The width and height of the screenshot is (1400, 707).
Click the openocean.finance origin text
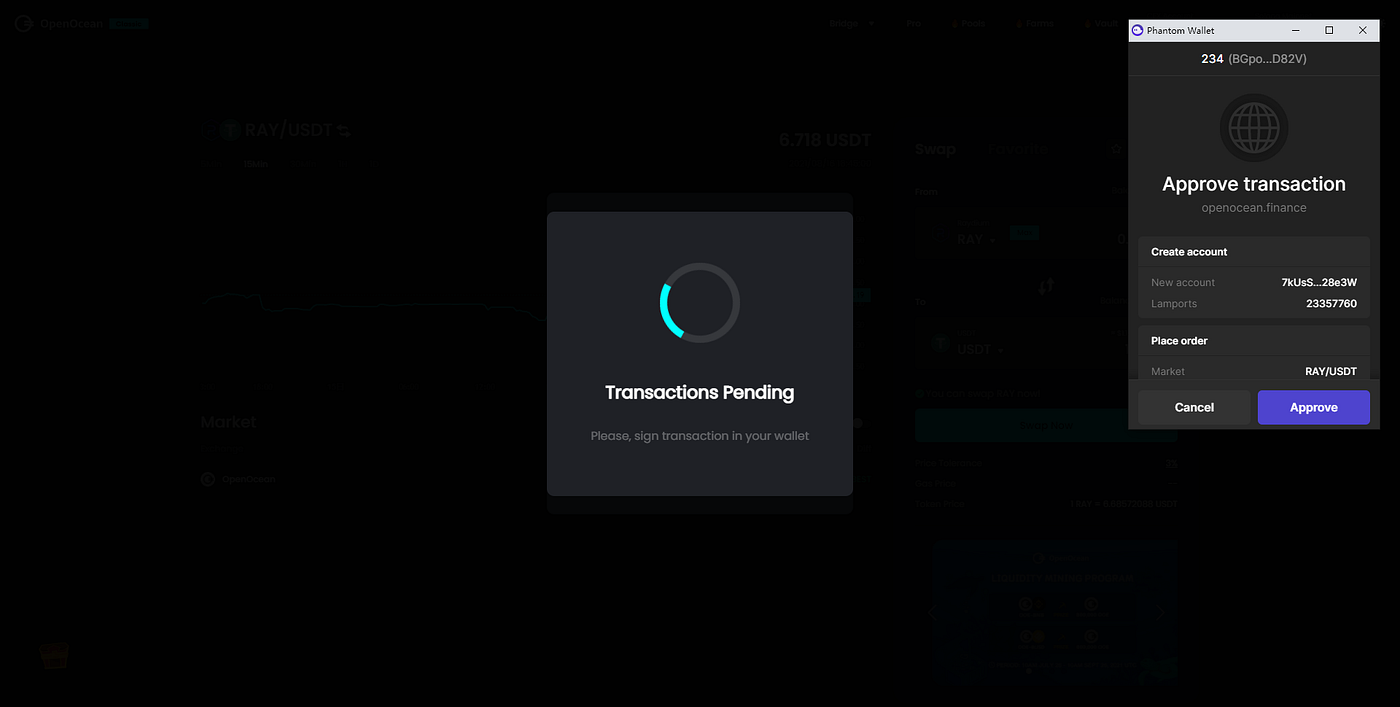[x=1254, y=208]
